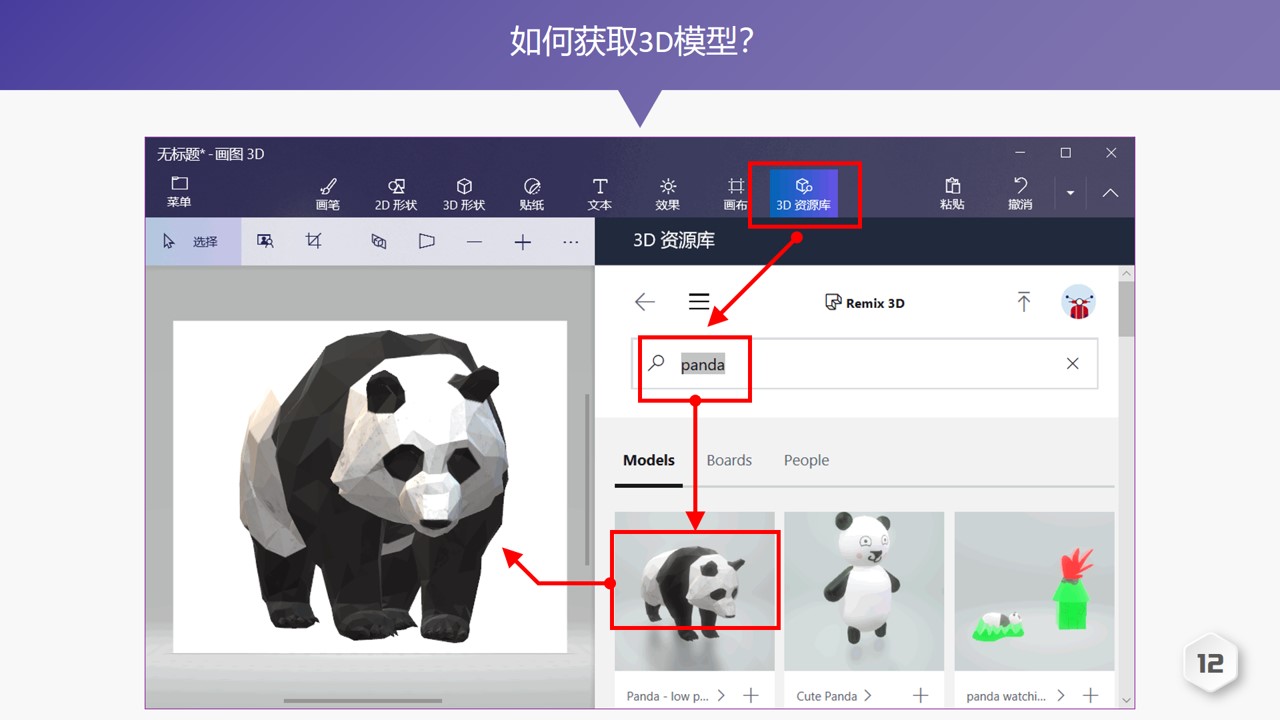
Task: Switch to the Boards tab
Action: tap(729, 460)
